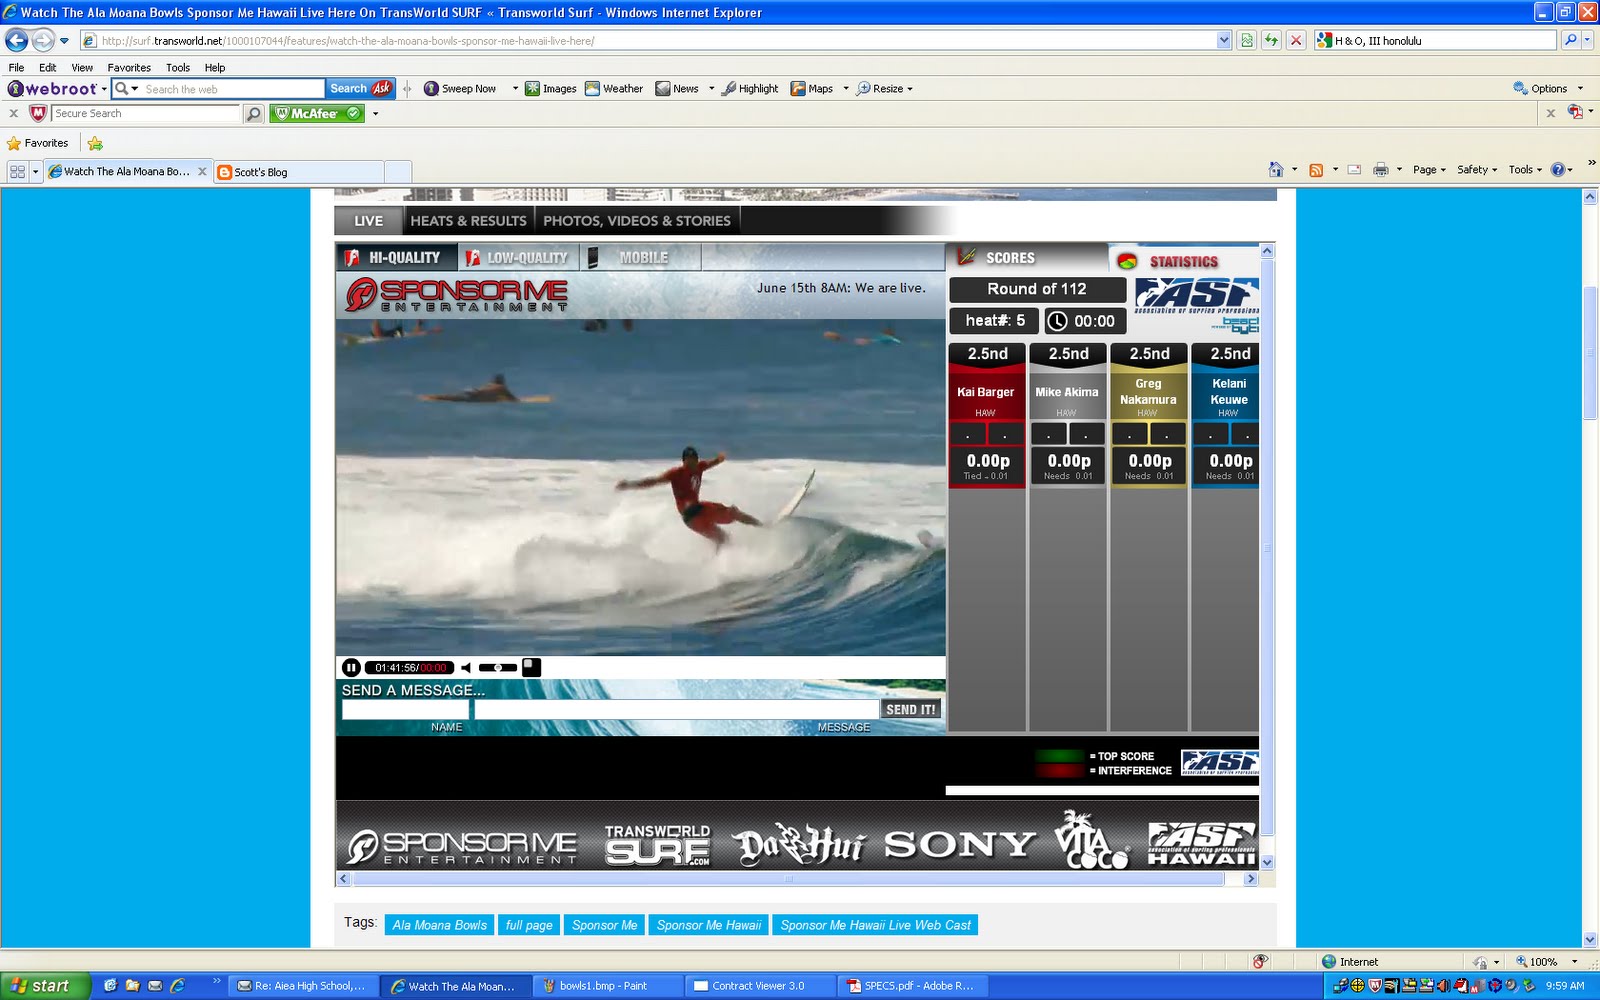Click the search magnifier beside the Google box
1600x1000 pixels.
tap(1570, 40)
